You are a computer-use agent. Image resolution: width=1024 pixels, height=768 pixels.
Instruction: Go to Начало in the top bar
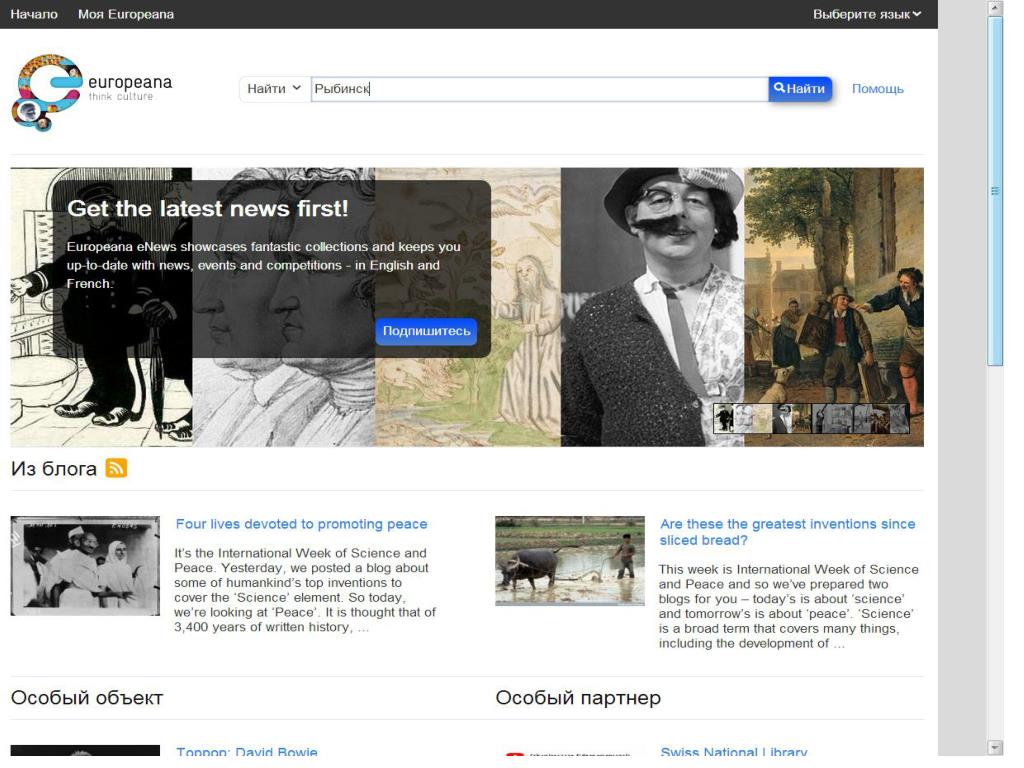tap(34, 14)
